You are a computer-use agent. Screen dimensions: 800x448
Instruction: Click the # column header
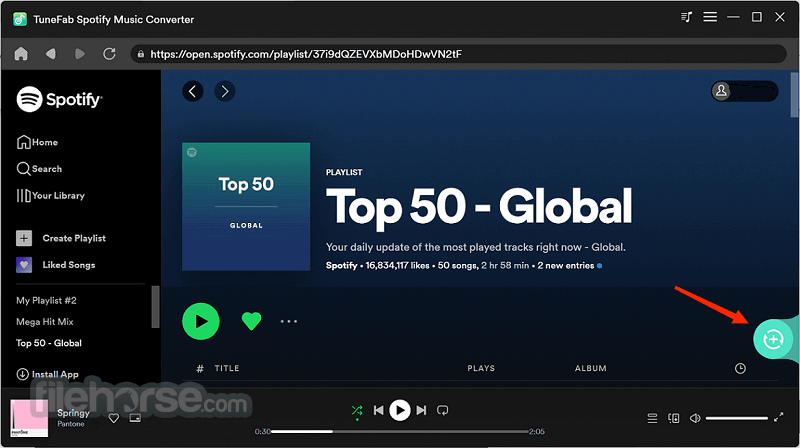[200, 368]
